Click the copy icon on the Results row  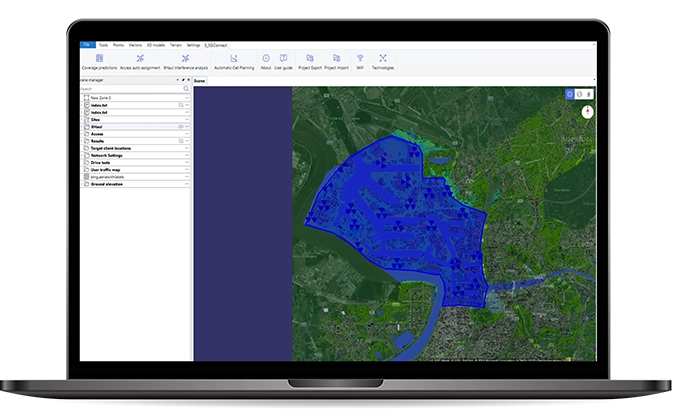(x=181, y=141)
